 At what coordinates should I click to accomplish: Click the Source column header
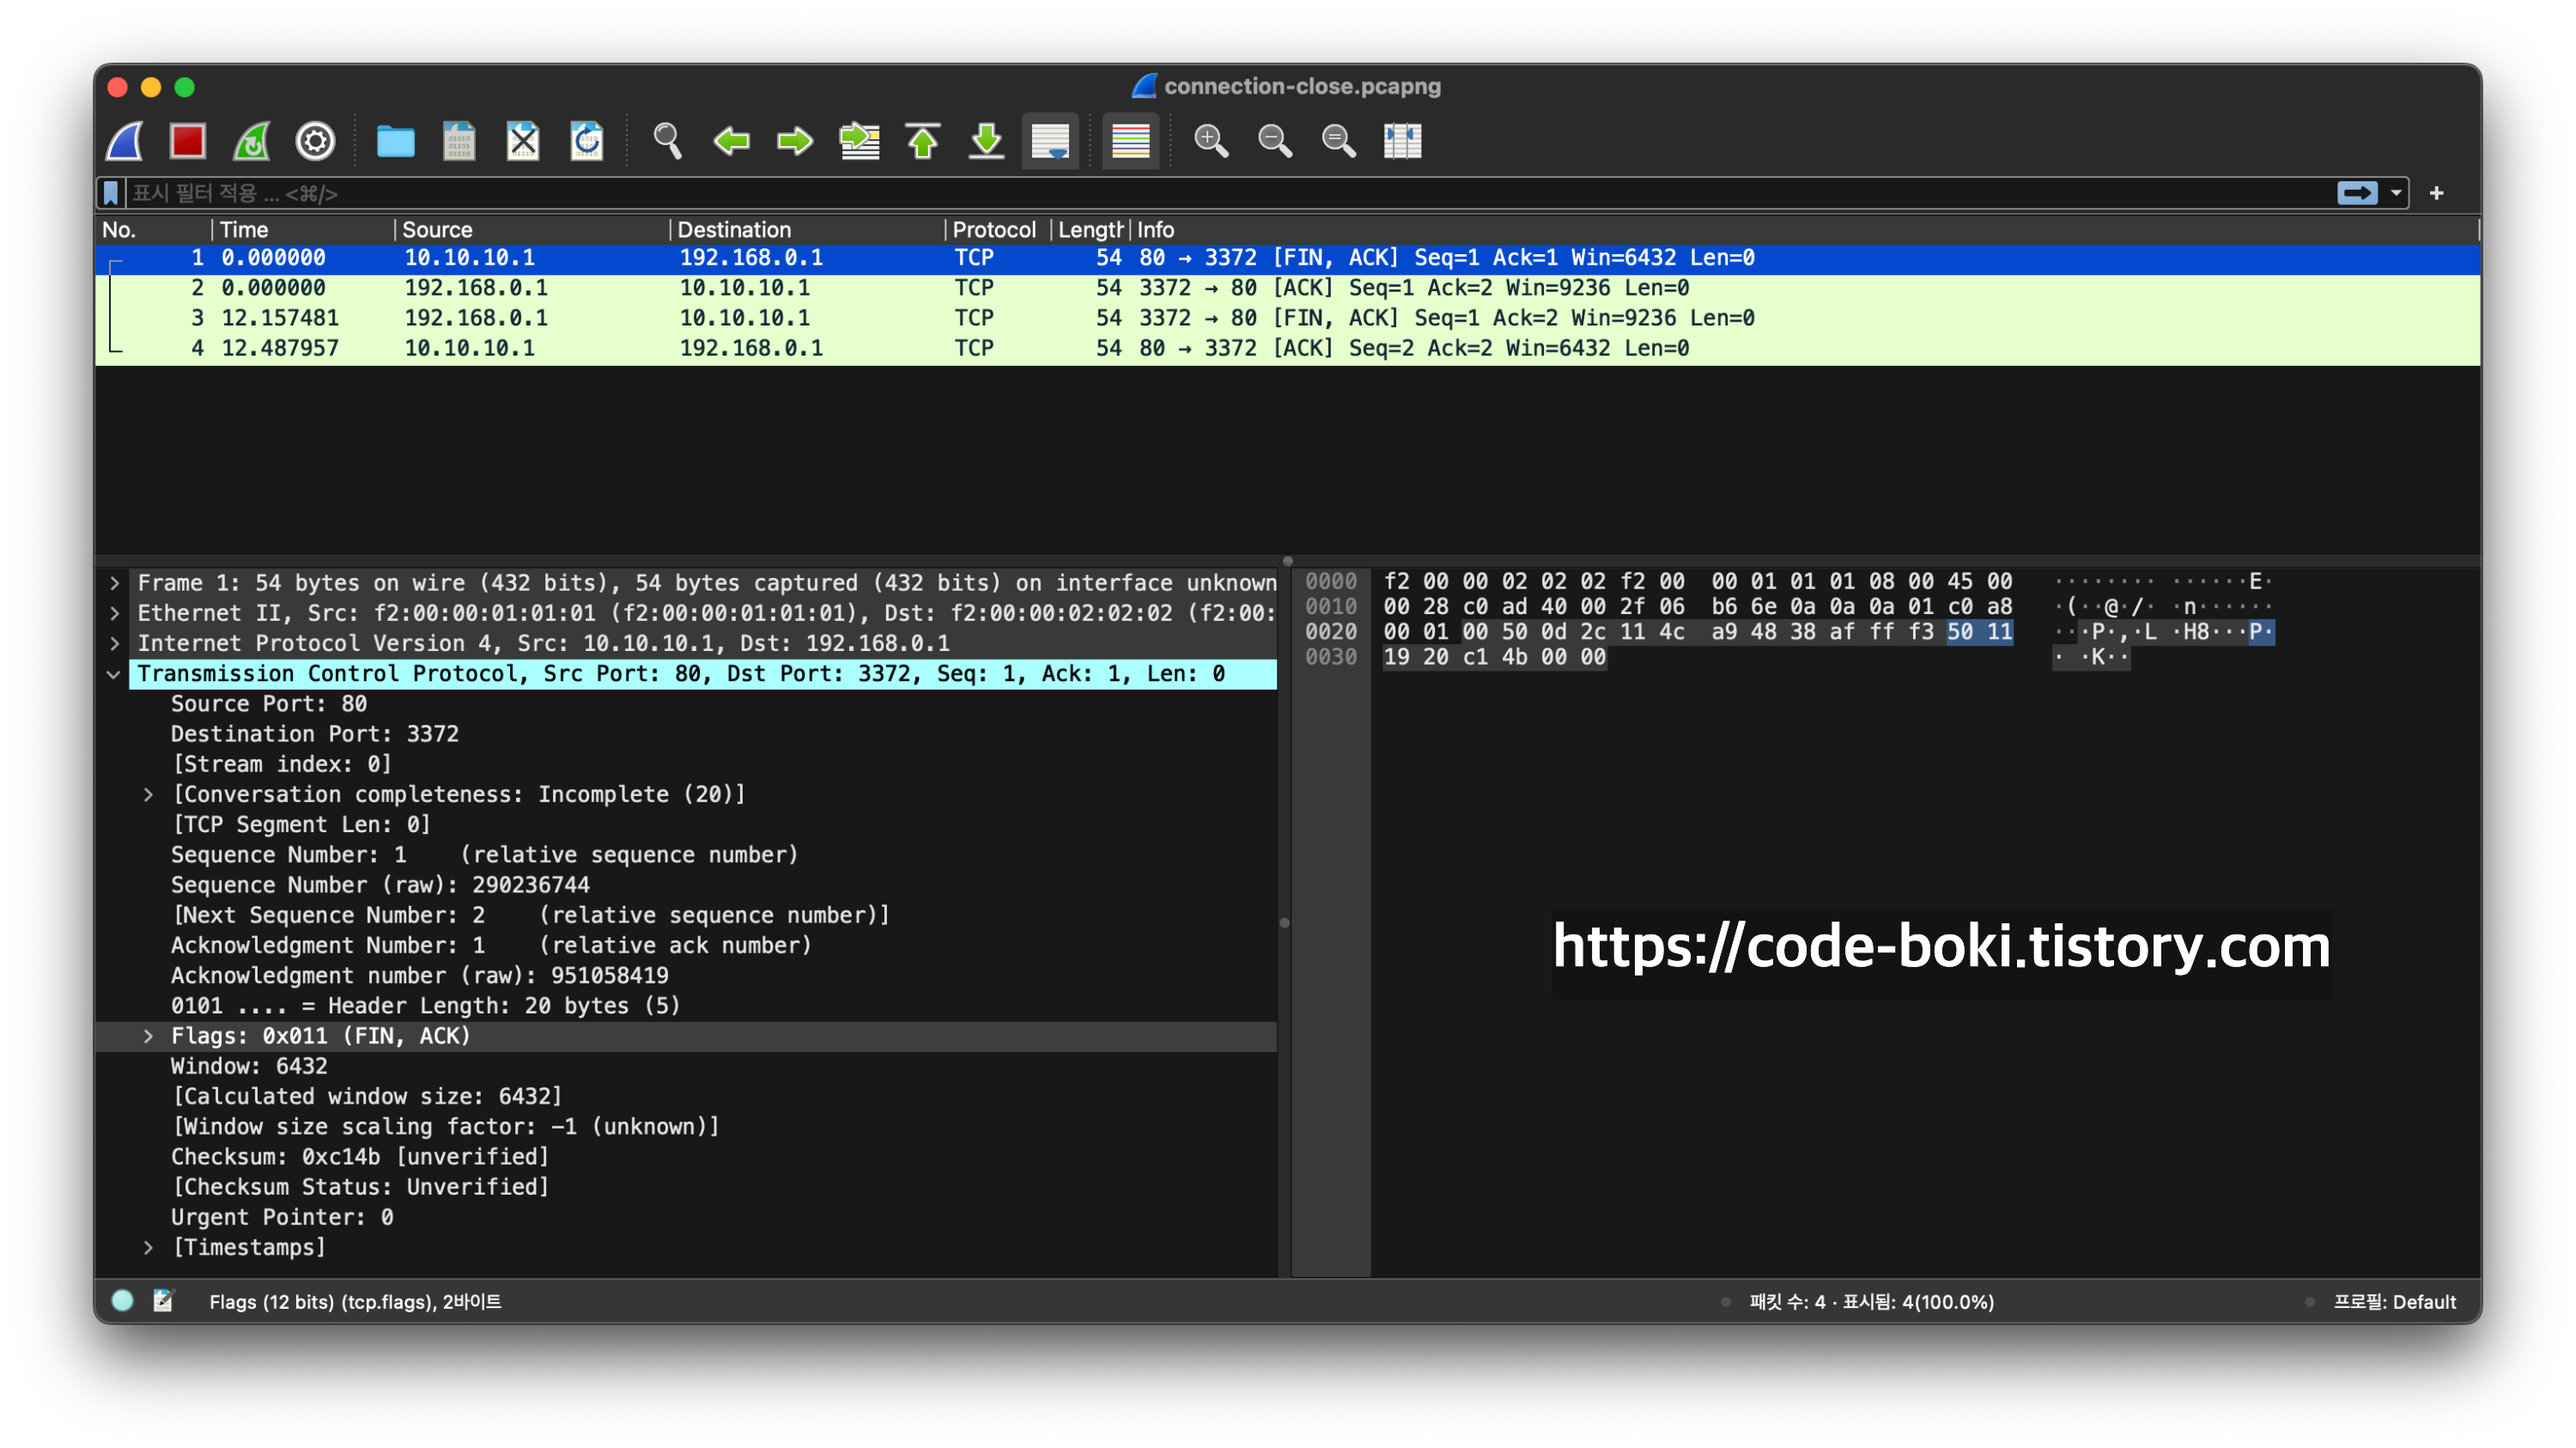[437, 230]
